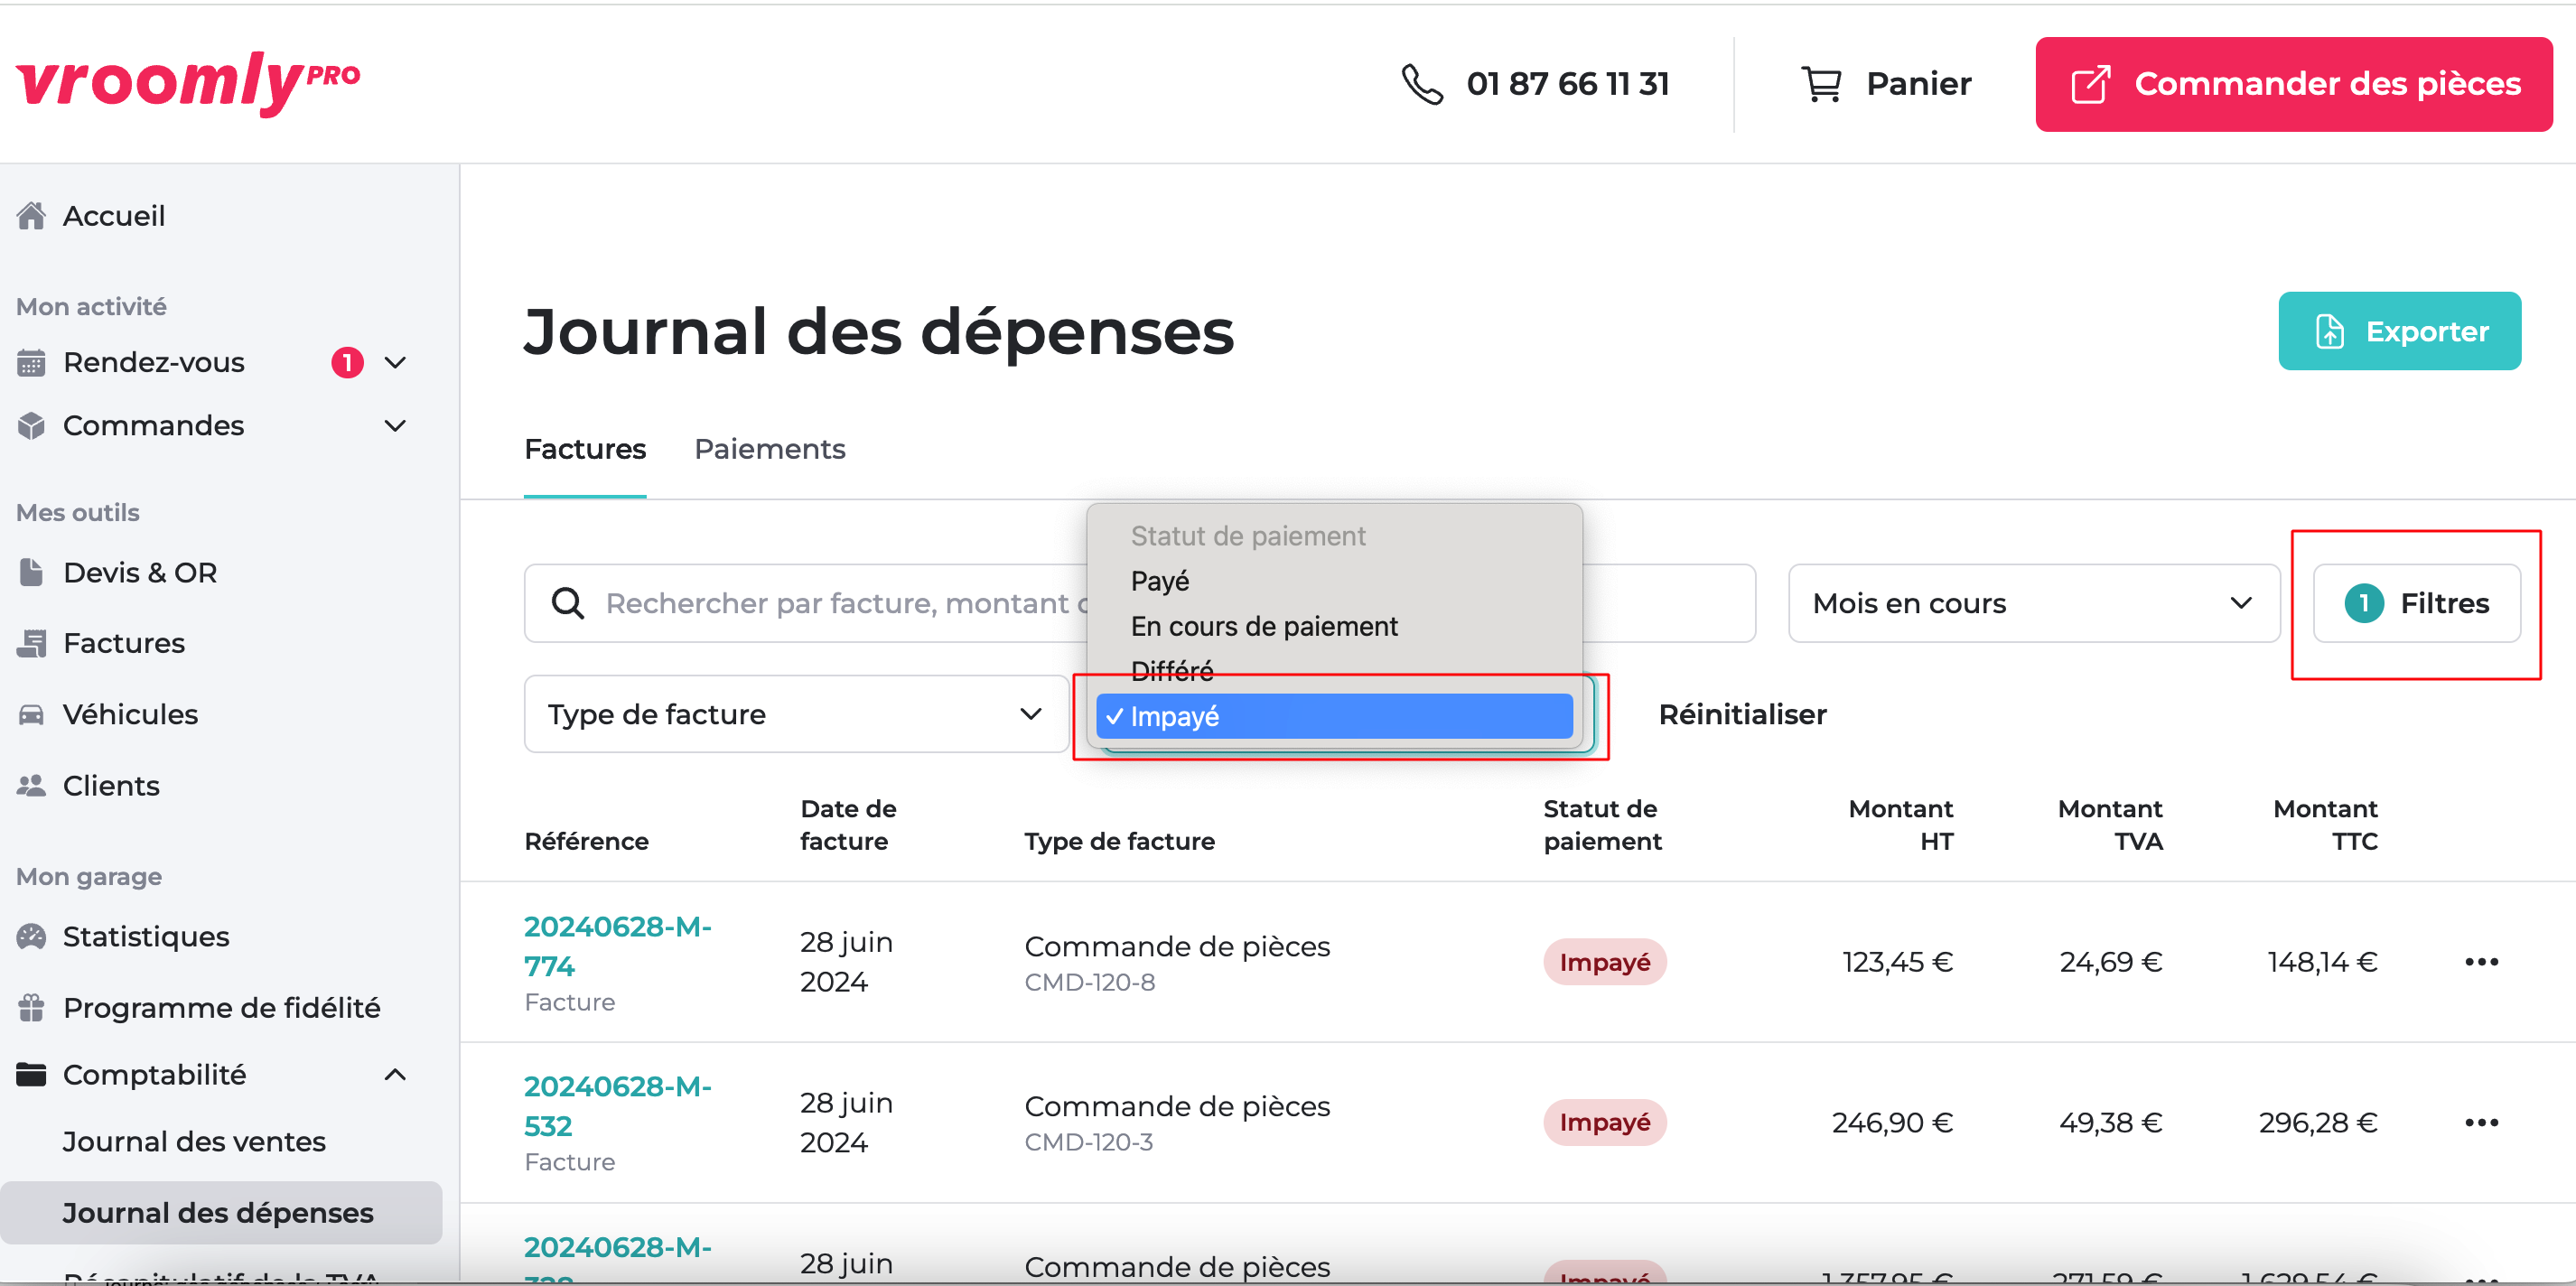Click the Factures sidebar icon
Viewport: 2576px width, 1286px height.
point(32,643)
